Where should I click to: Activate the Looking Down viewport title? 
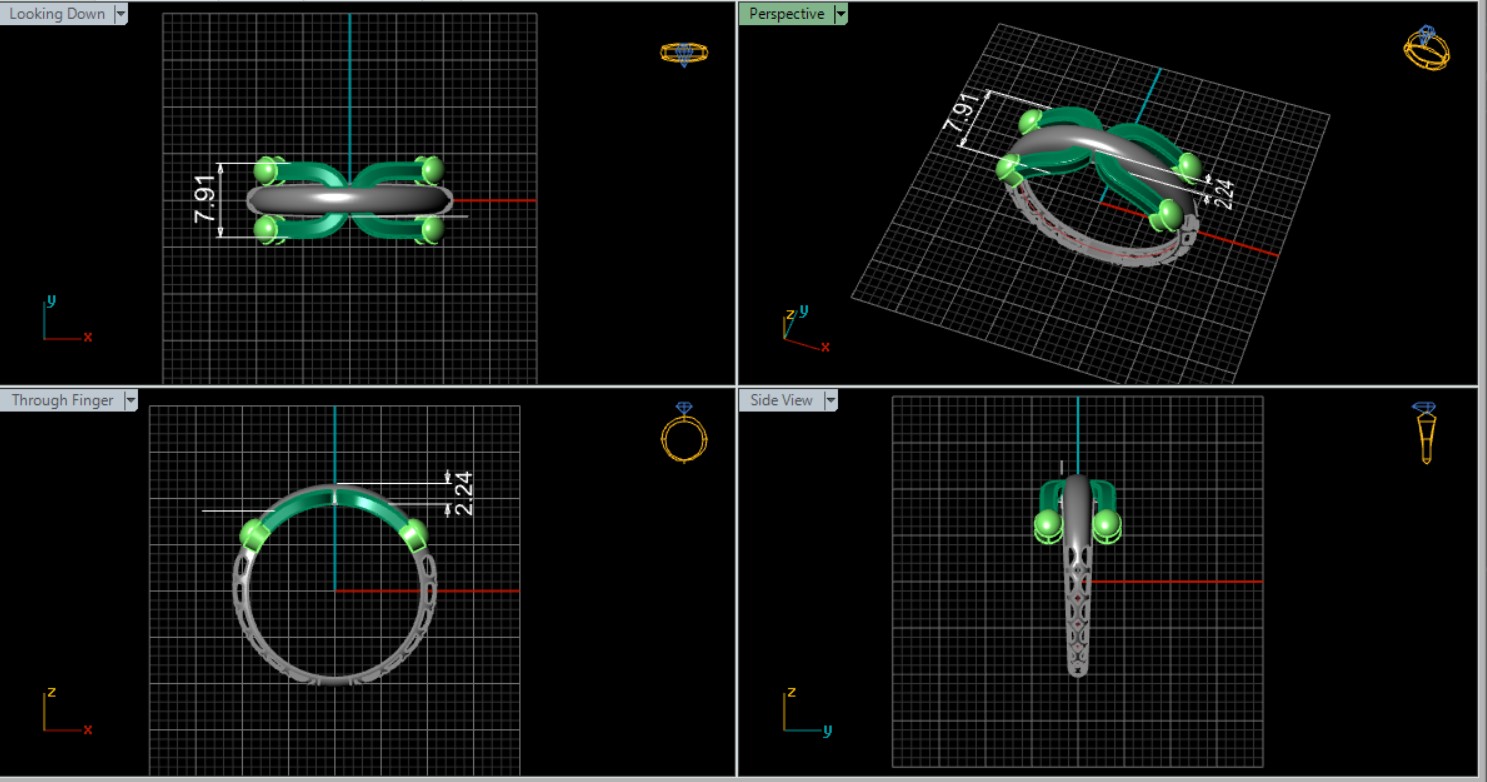tap(56, 14)
